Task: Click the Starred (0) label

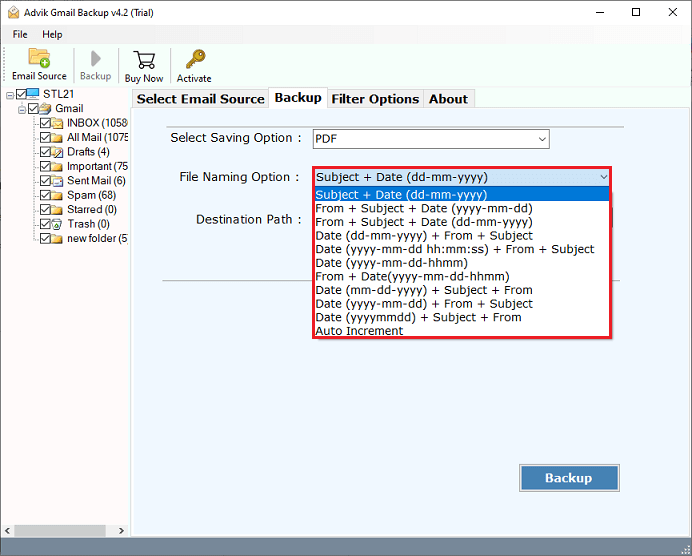Action: [x=92, y=210]
